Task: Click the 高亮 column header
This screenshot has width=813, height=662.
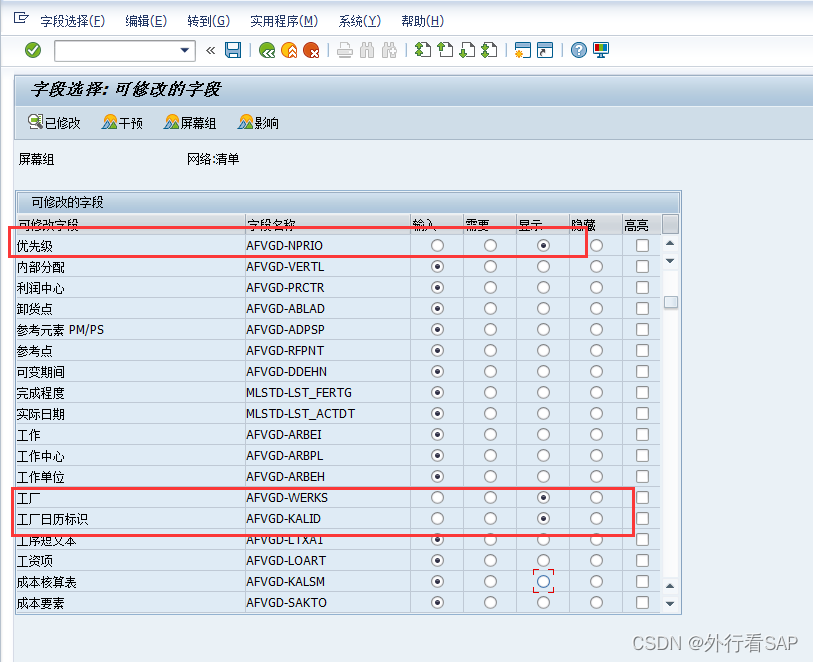Action: (642, 224)
